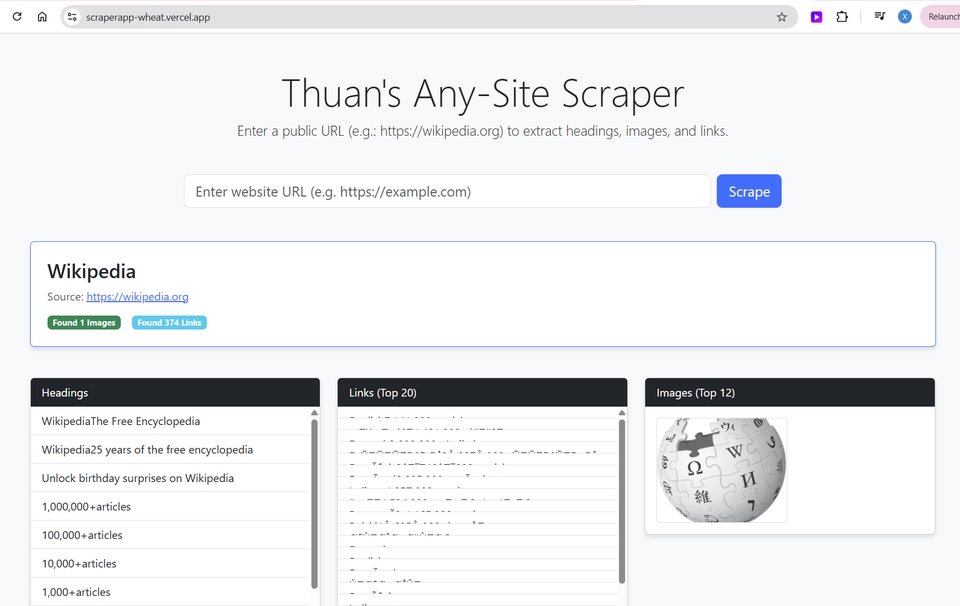This screenshot has height=606, width=960.
Task: Click the Relaunch button in the browser toolbar
Action: (940, 17)
